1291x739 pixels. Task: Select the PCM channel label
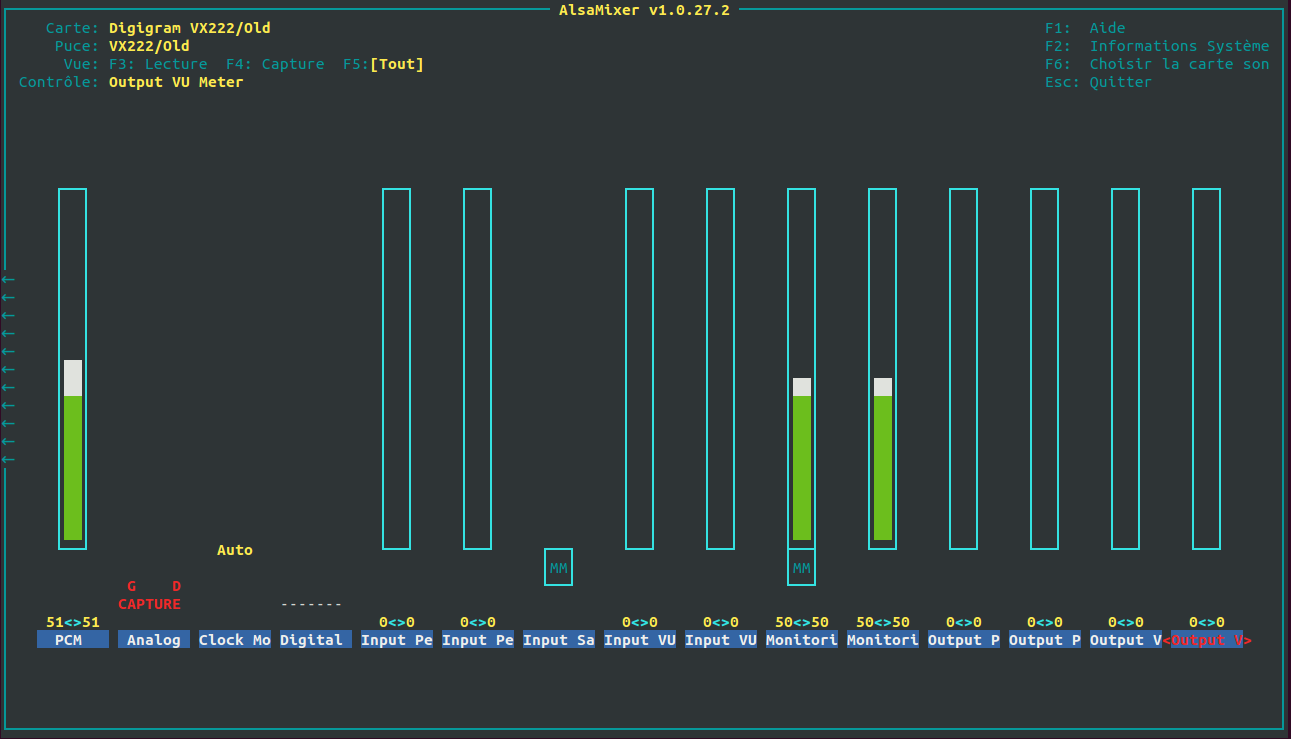tap(73, 640)
